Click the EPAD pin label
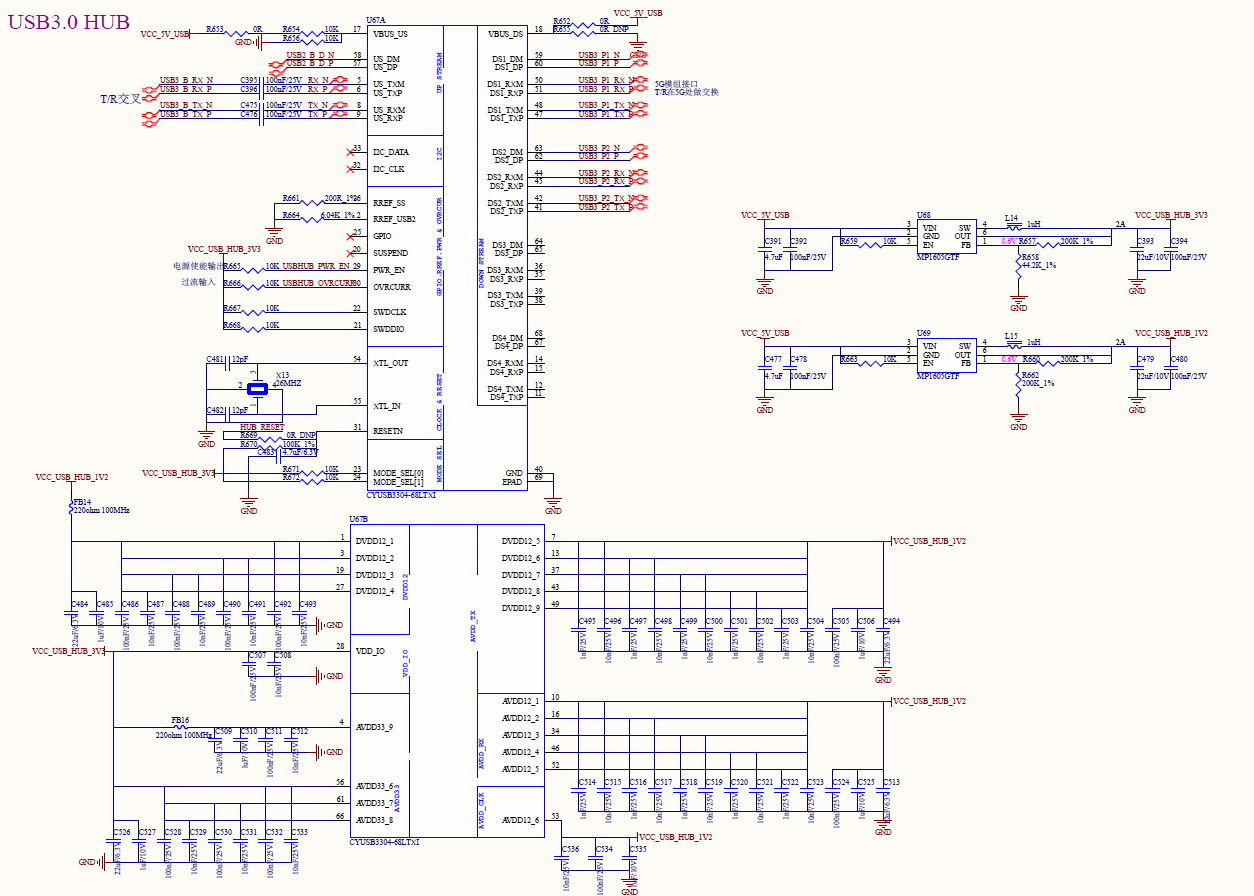Viewport: 1254px width, 896px height. [x=513, y=482]
